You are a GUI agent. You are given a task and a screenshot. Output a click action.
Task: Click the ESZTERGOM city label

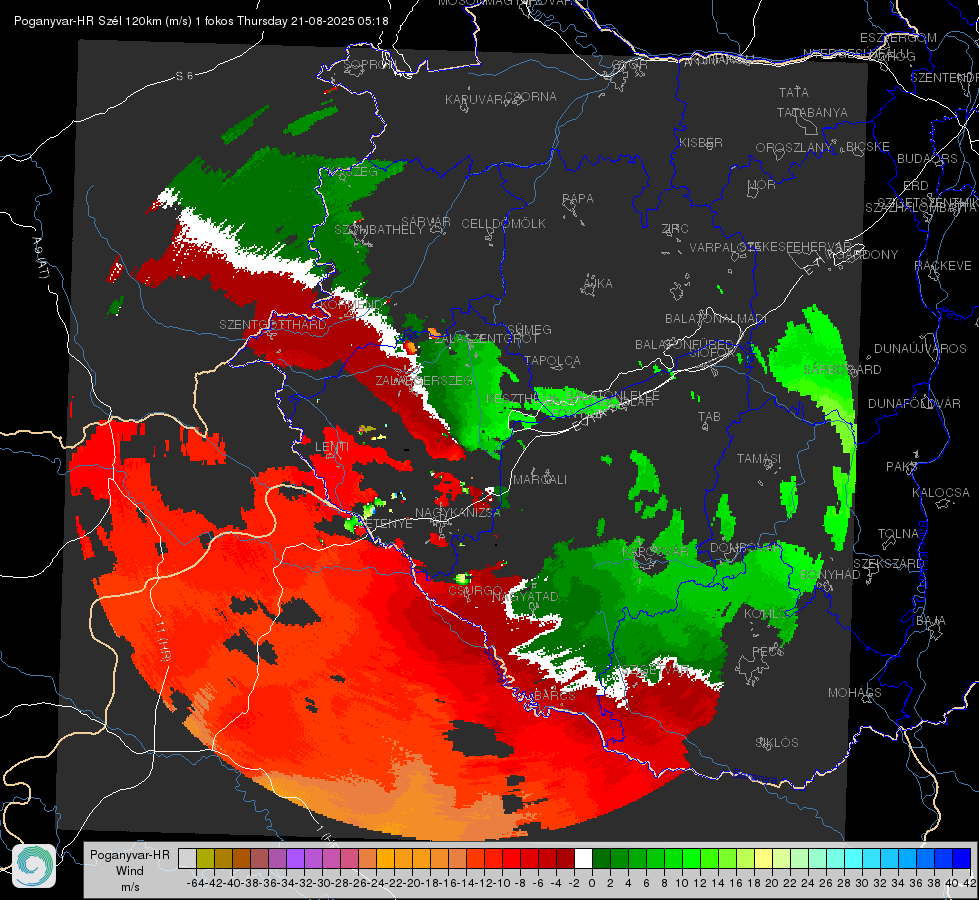point(898,38)
